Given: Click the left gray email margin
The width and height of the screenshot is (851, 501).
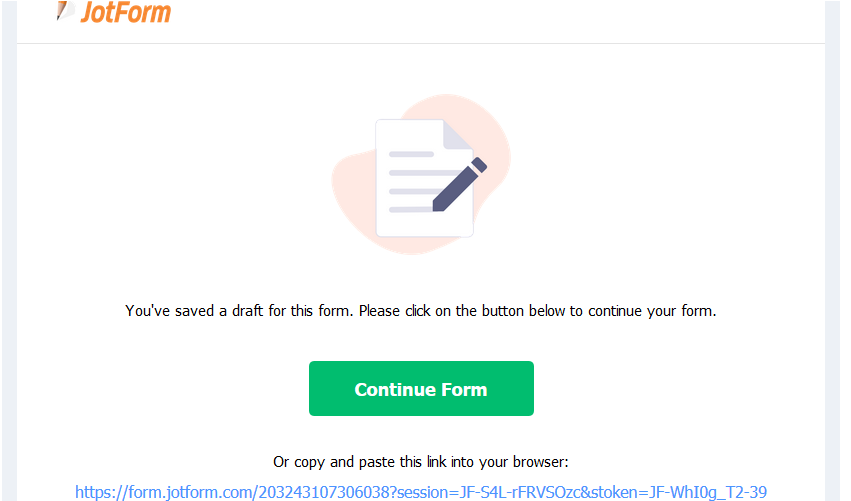Looking at the screenshot, I should 9,250.
